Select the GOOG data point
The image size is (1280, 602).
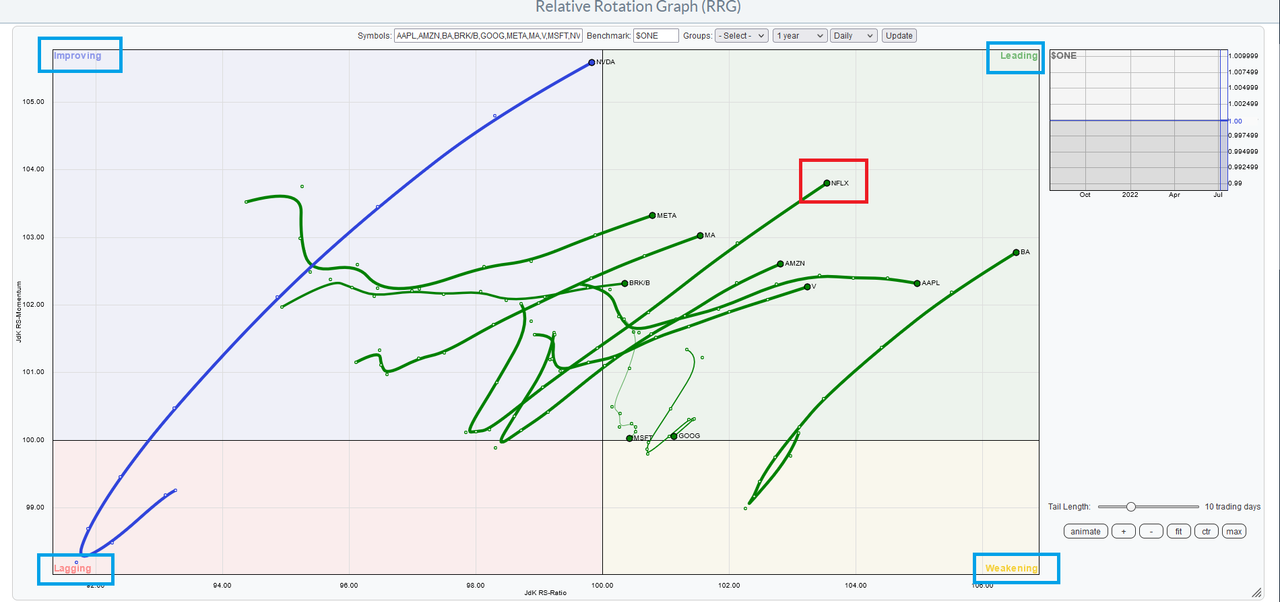(x=674, y=436)
